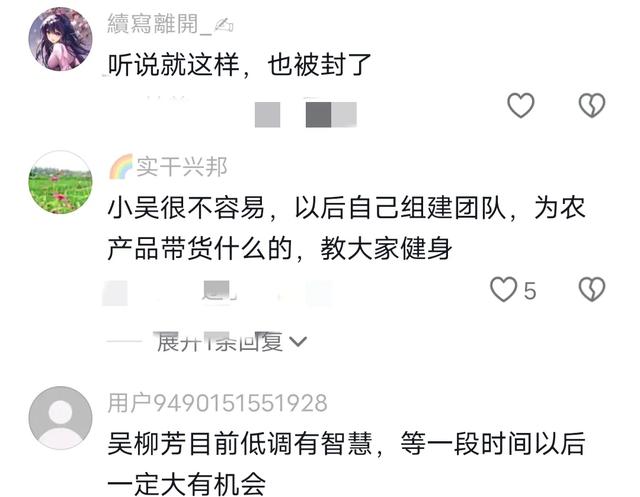Dislike the 听说就这样 comment with broken heart

pos(592,105)
